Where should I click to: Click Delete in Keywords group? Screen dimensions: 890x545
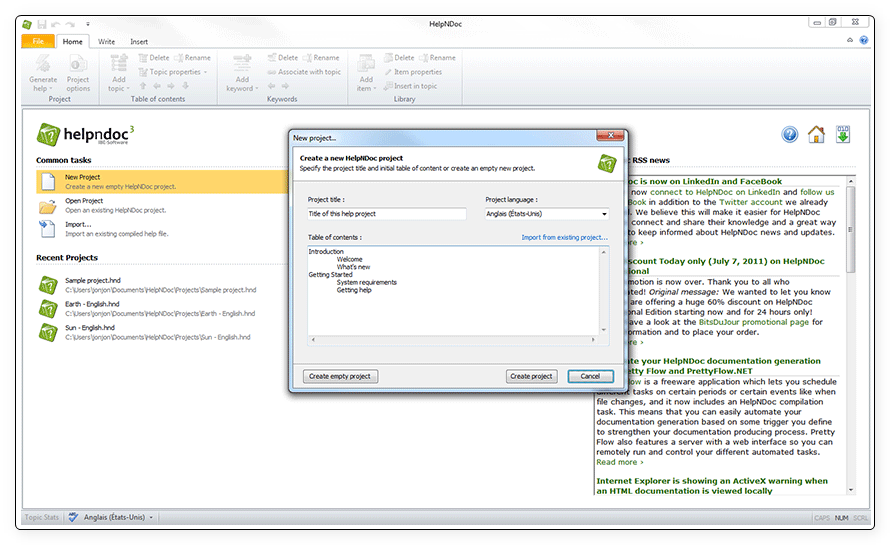283,58
